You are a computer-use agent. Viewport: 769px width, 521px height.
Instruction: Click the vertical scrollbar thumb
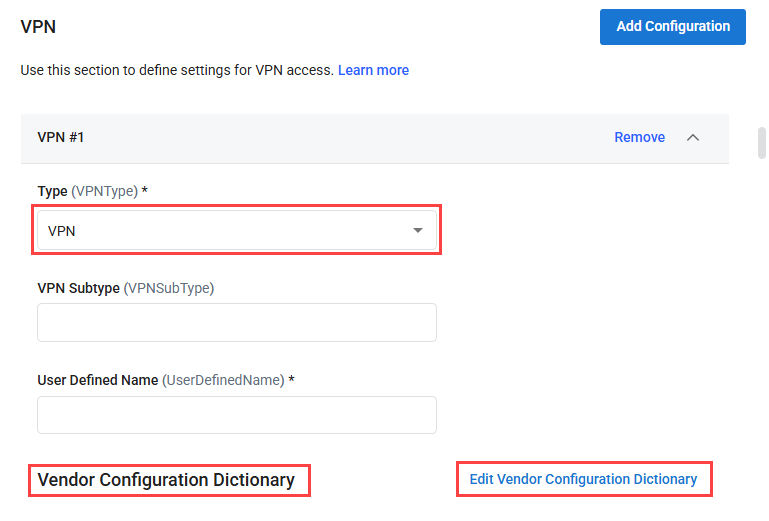click(x=761, y=143)
